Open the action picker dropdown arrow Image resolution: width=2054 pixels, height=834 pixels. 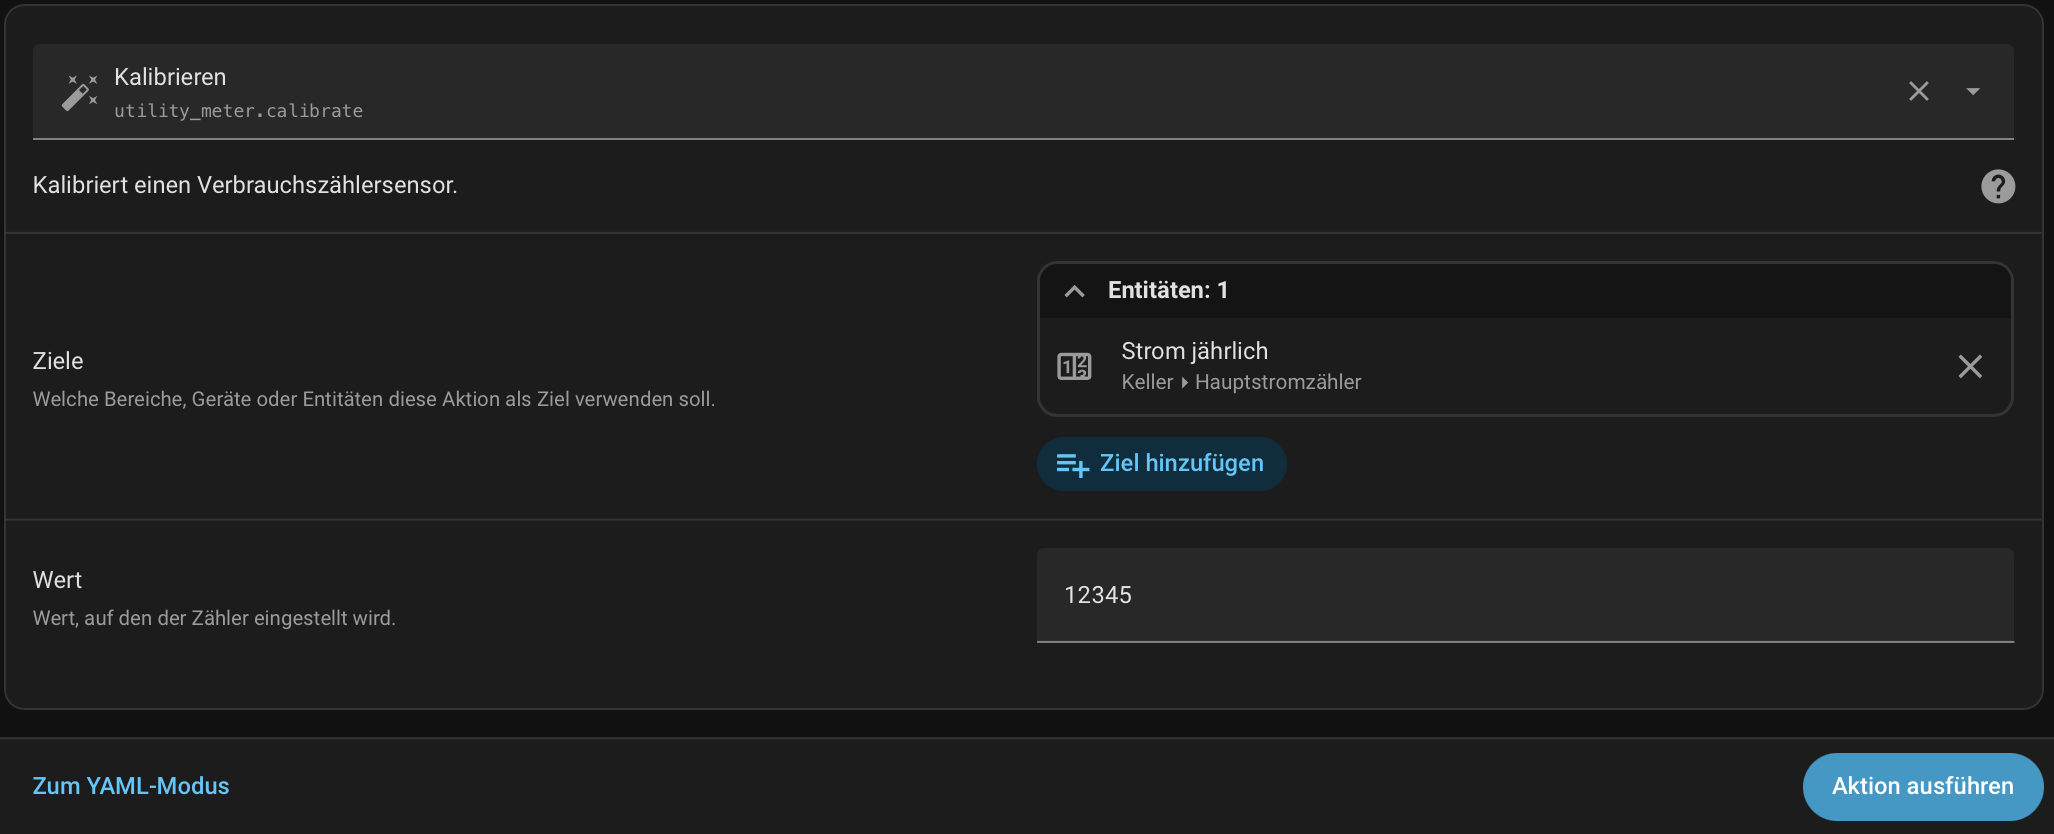click(x=1972, y=92)
